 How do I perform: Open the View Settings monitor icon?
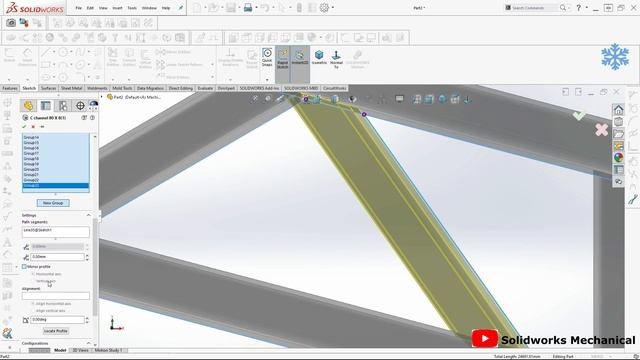point(399,99)
